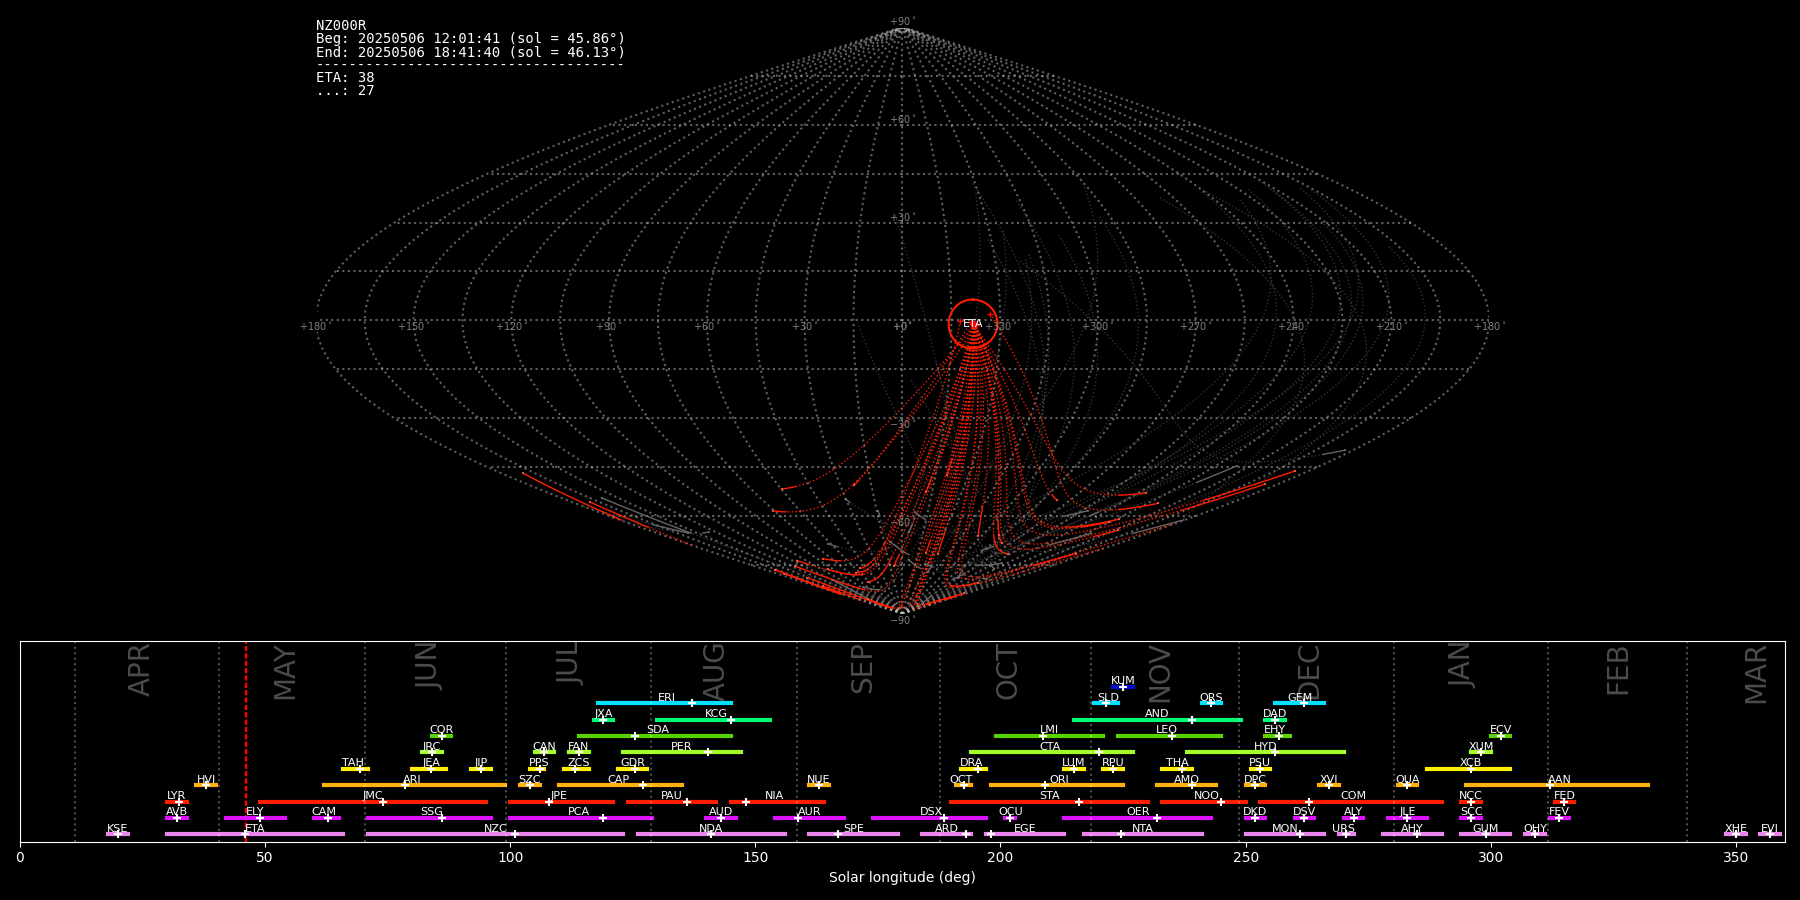Select the SSG purple shower bar

coord(429,818)
